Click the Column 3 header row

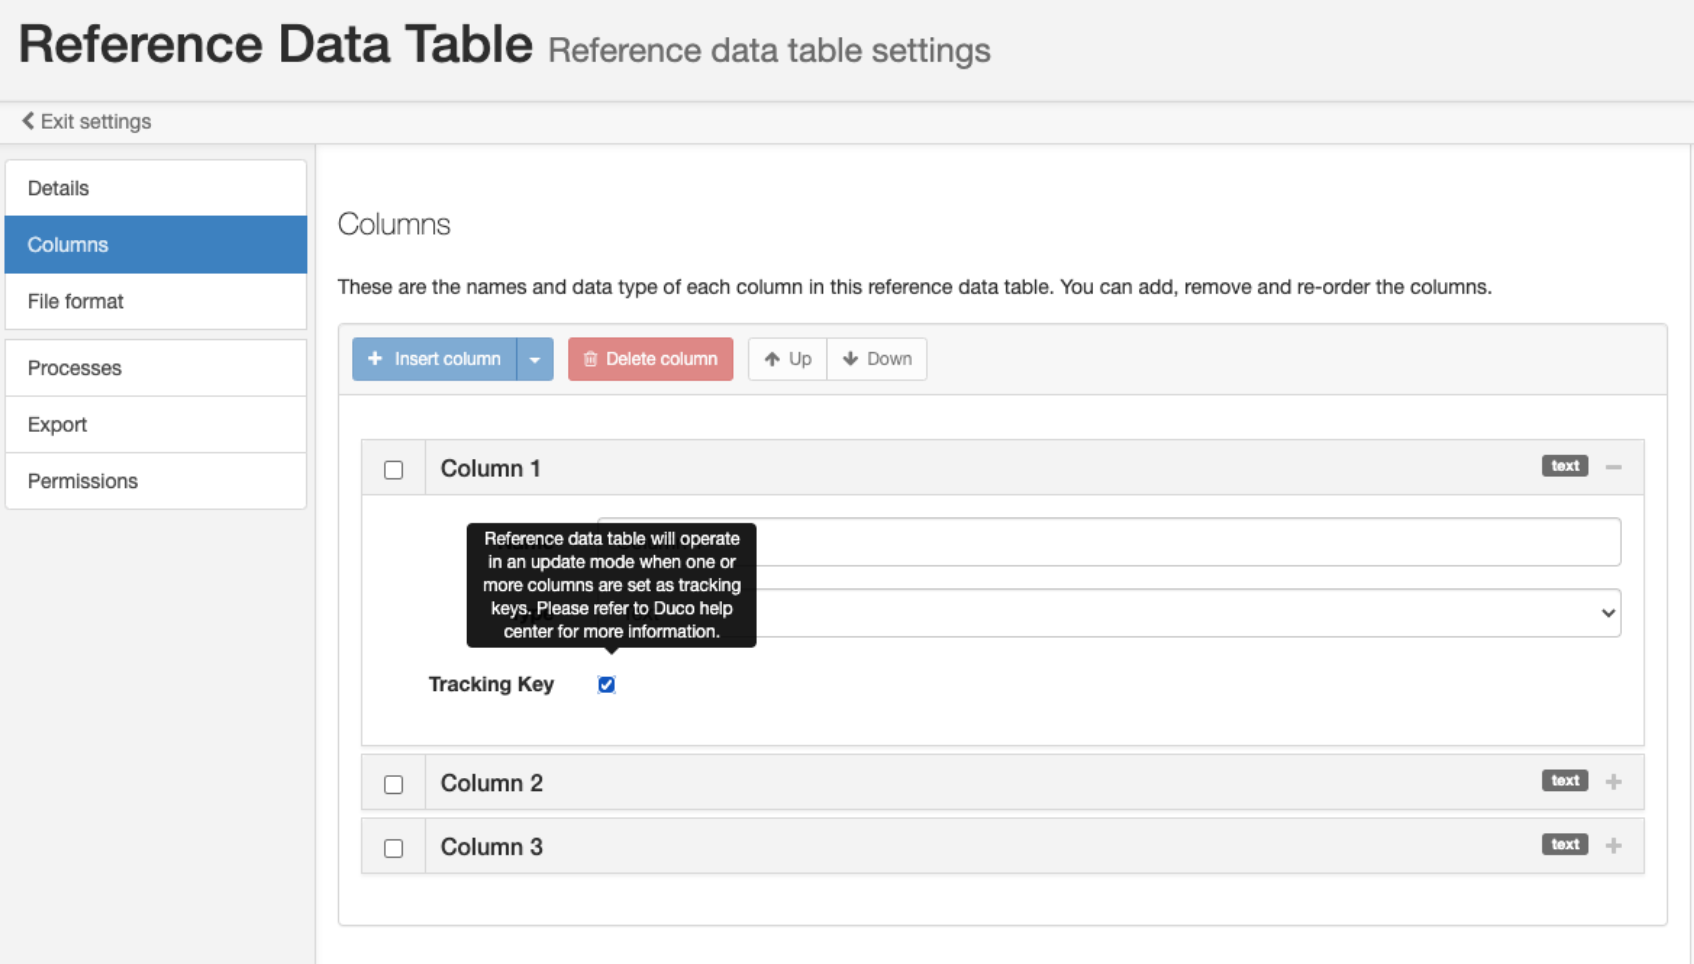click(1002, 847)
